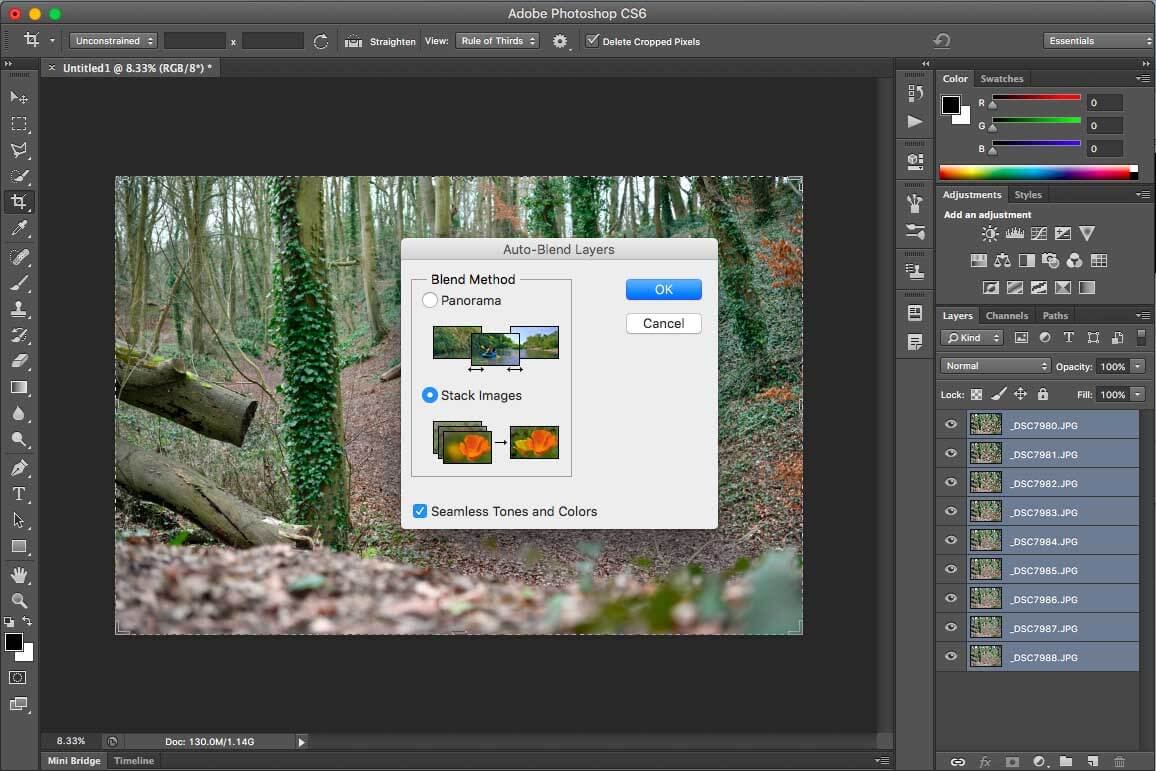Click the Levels adjustment icon
Image resolution: width=1156 pixels, height=771 pixels.
pos(1014,234)
